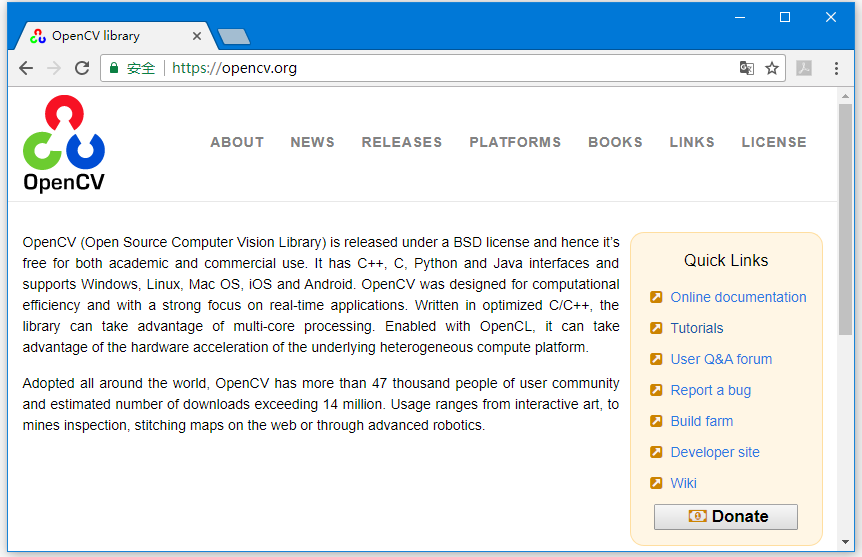The height and width of the screenshot is (557, 862).
Task: Close the OpenCV library tab
Action: (x=197, y=36)
